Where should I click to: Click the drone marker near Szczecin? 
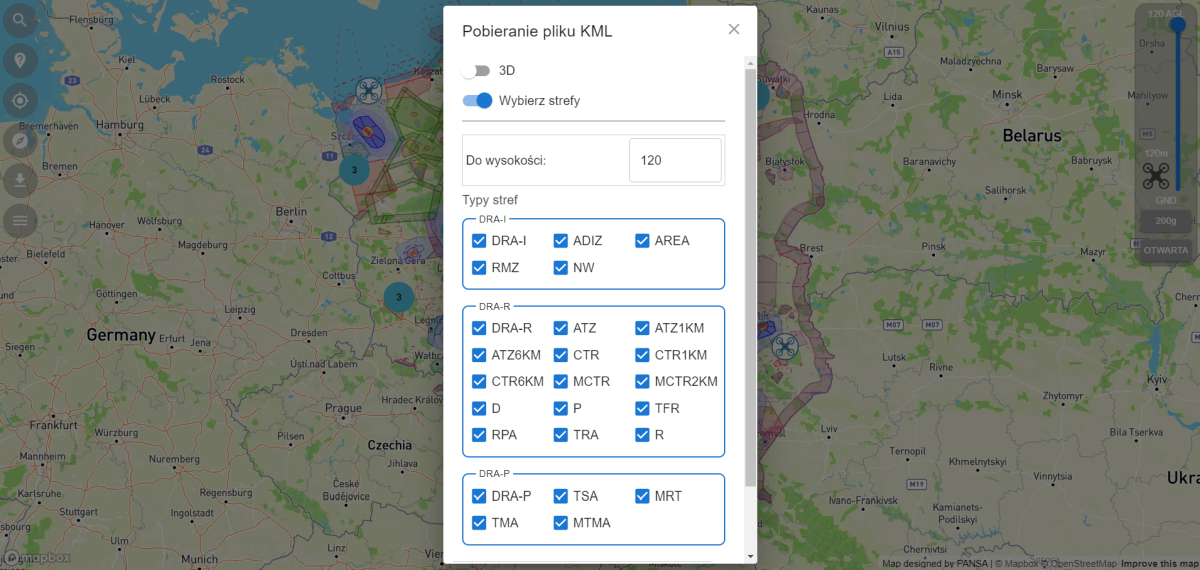coord(369,92)
